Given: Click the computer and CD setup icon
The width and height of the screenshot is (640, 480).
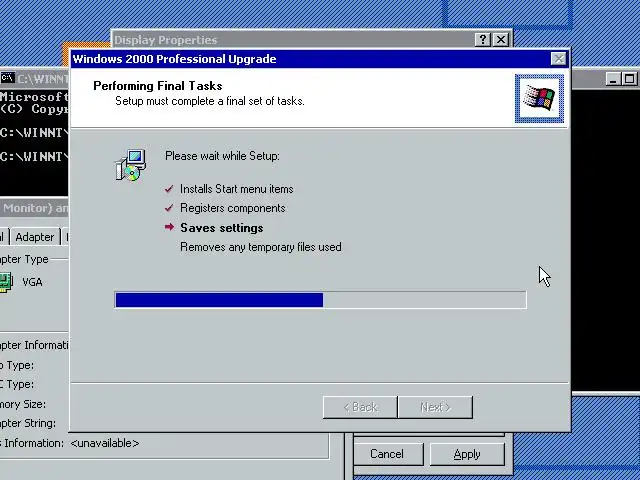Looking at the screenshot, I should click(131, 165).
